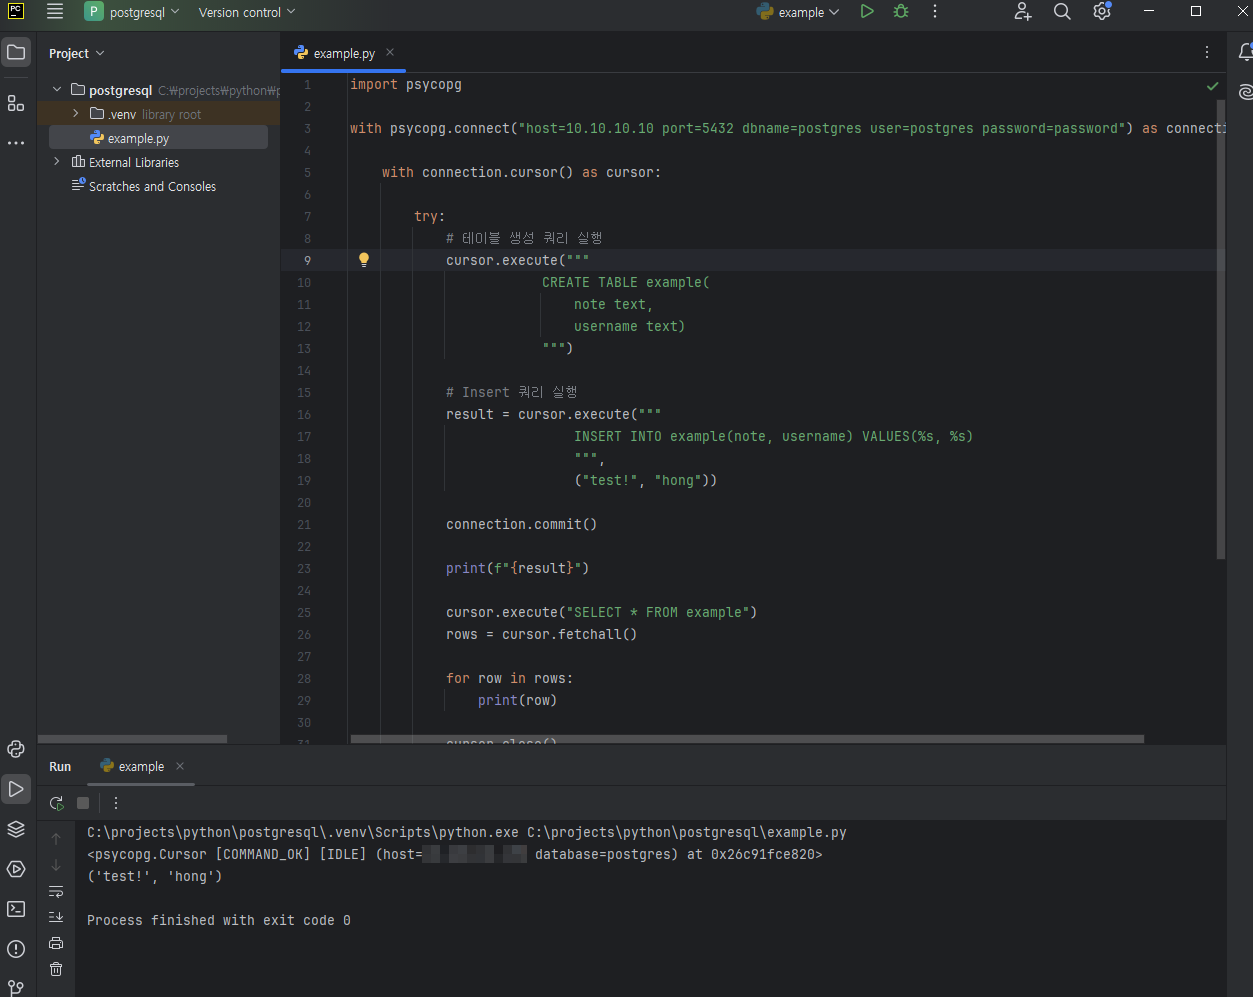
Task: Open Python Console tool window
Action: point(16,749)
